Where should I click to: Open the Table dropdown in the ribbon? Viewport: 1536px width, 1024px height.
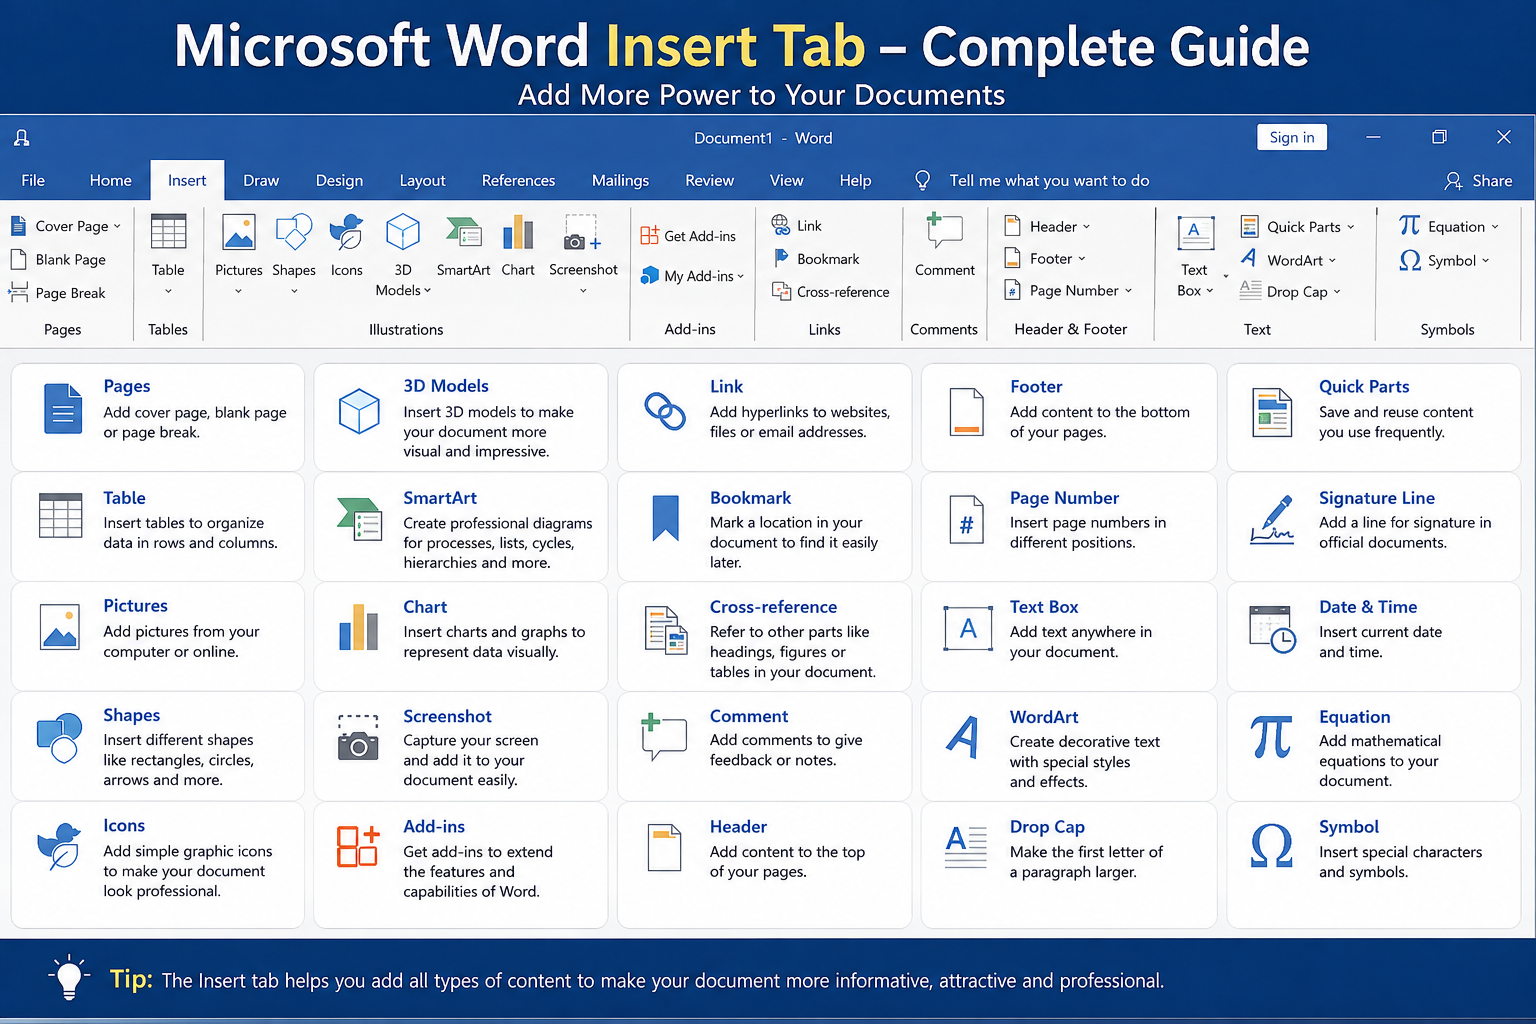(x=168, y=292)
